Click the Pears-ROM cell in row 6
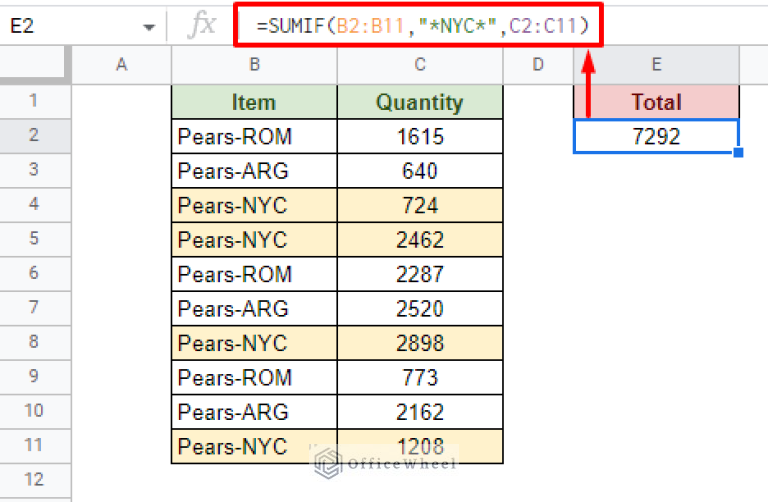768x502 pixels. coord(254,274)
